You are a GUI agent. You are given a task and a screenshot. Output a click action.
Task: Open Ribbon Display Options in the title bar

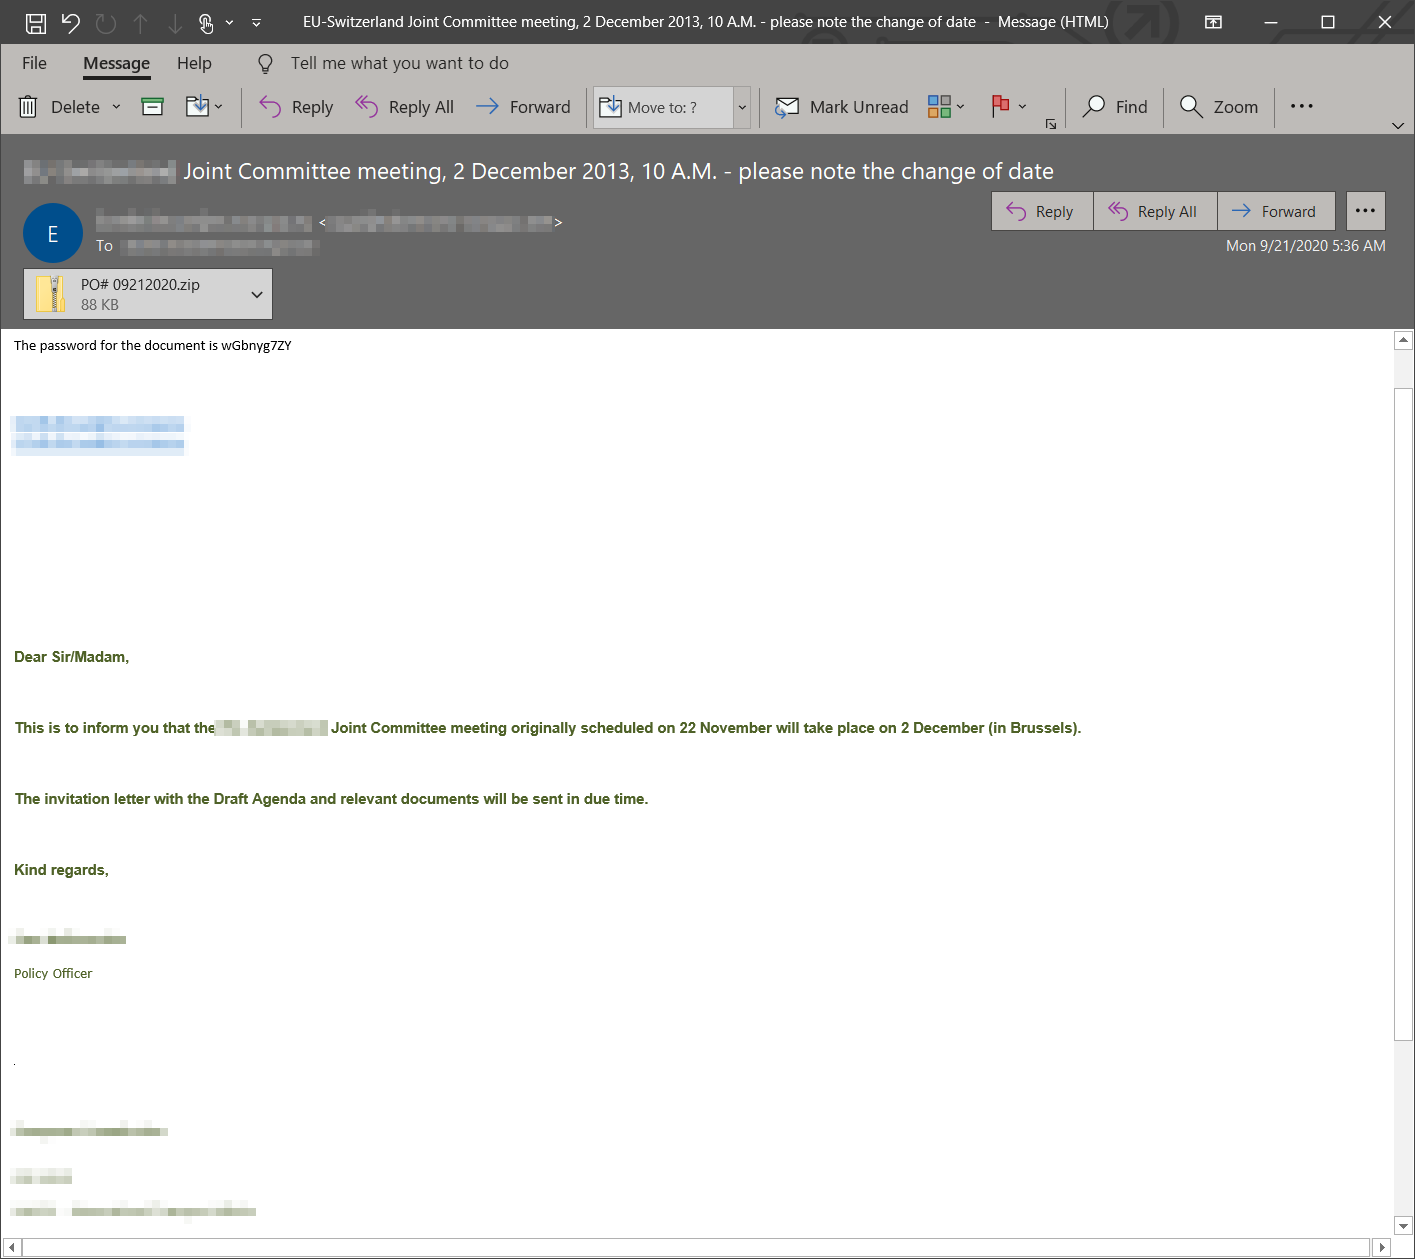click(1213, 22)
